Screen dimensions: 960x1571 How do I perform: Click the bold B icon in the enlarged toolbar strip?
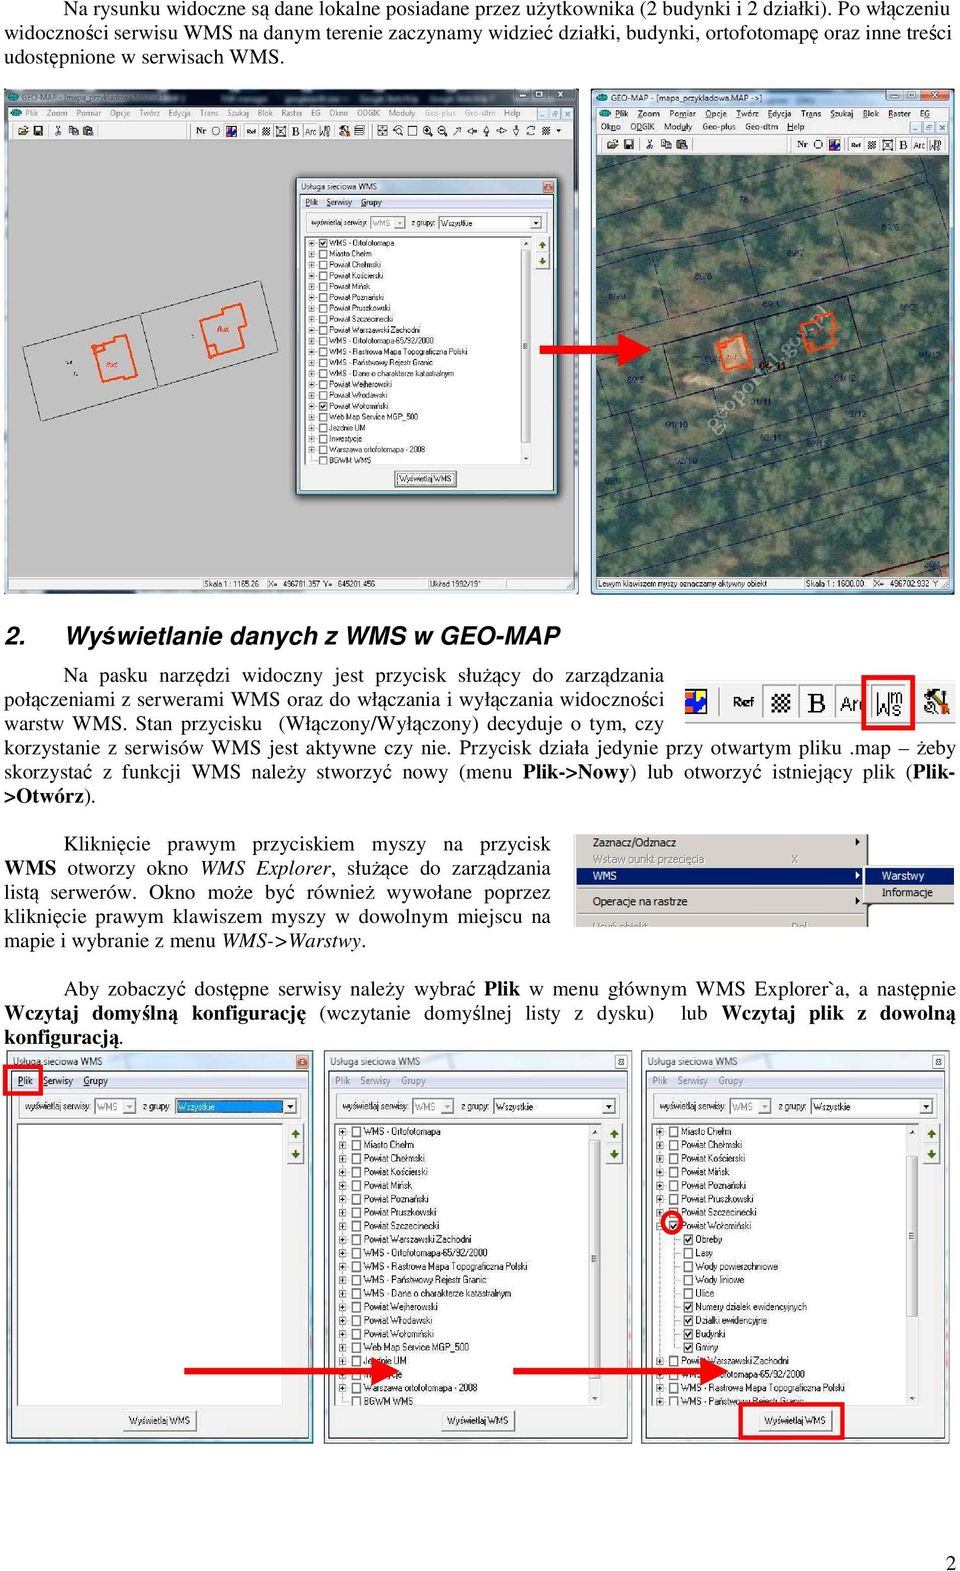pos(816,703)
